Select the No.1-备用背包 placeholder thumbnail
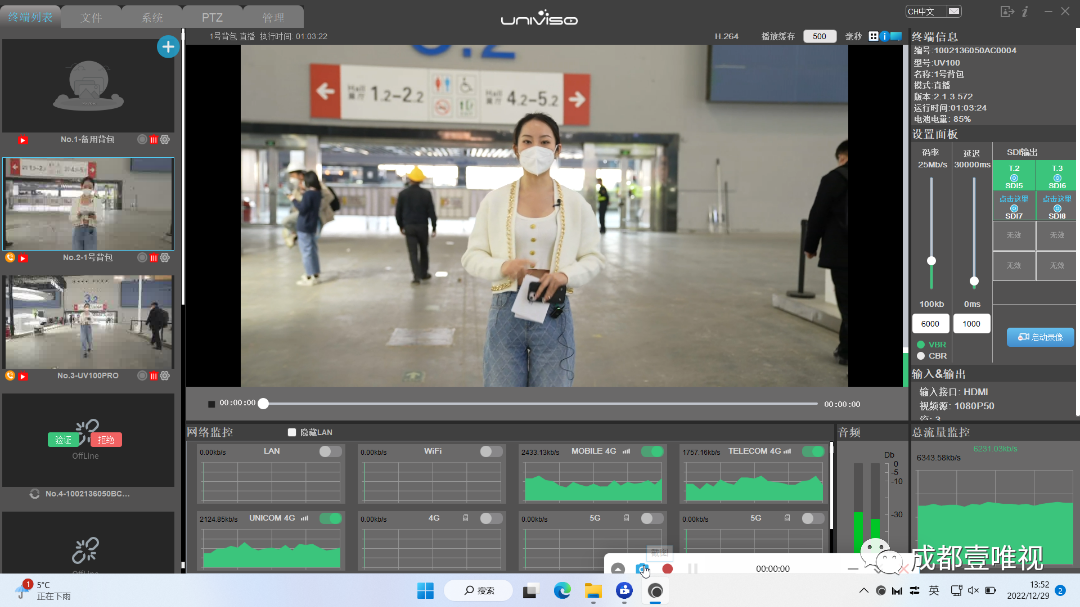 tap(88, 85)
